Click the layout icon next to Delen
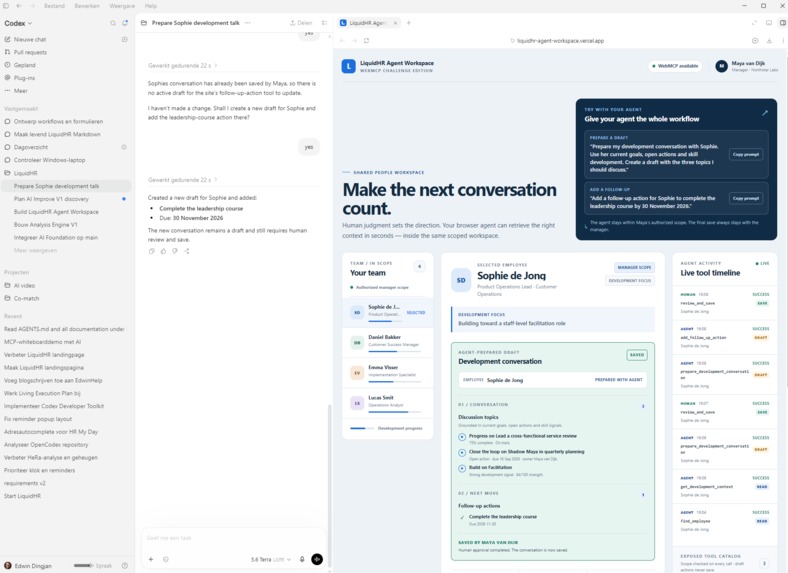This screenshot has width=788, height=573. pyautogui.click(x=325, y=23)
